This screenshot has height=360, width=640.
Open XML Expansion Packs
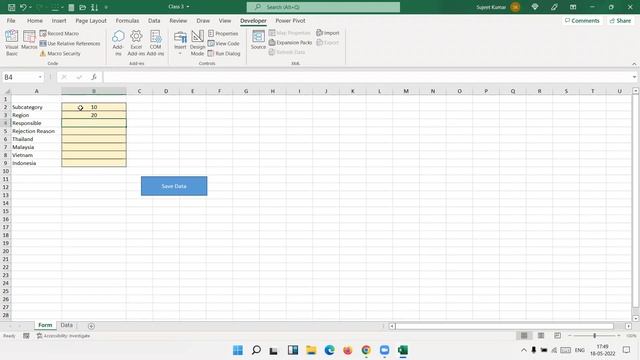point(290,42)
